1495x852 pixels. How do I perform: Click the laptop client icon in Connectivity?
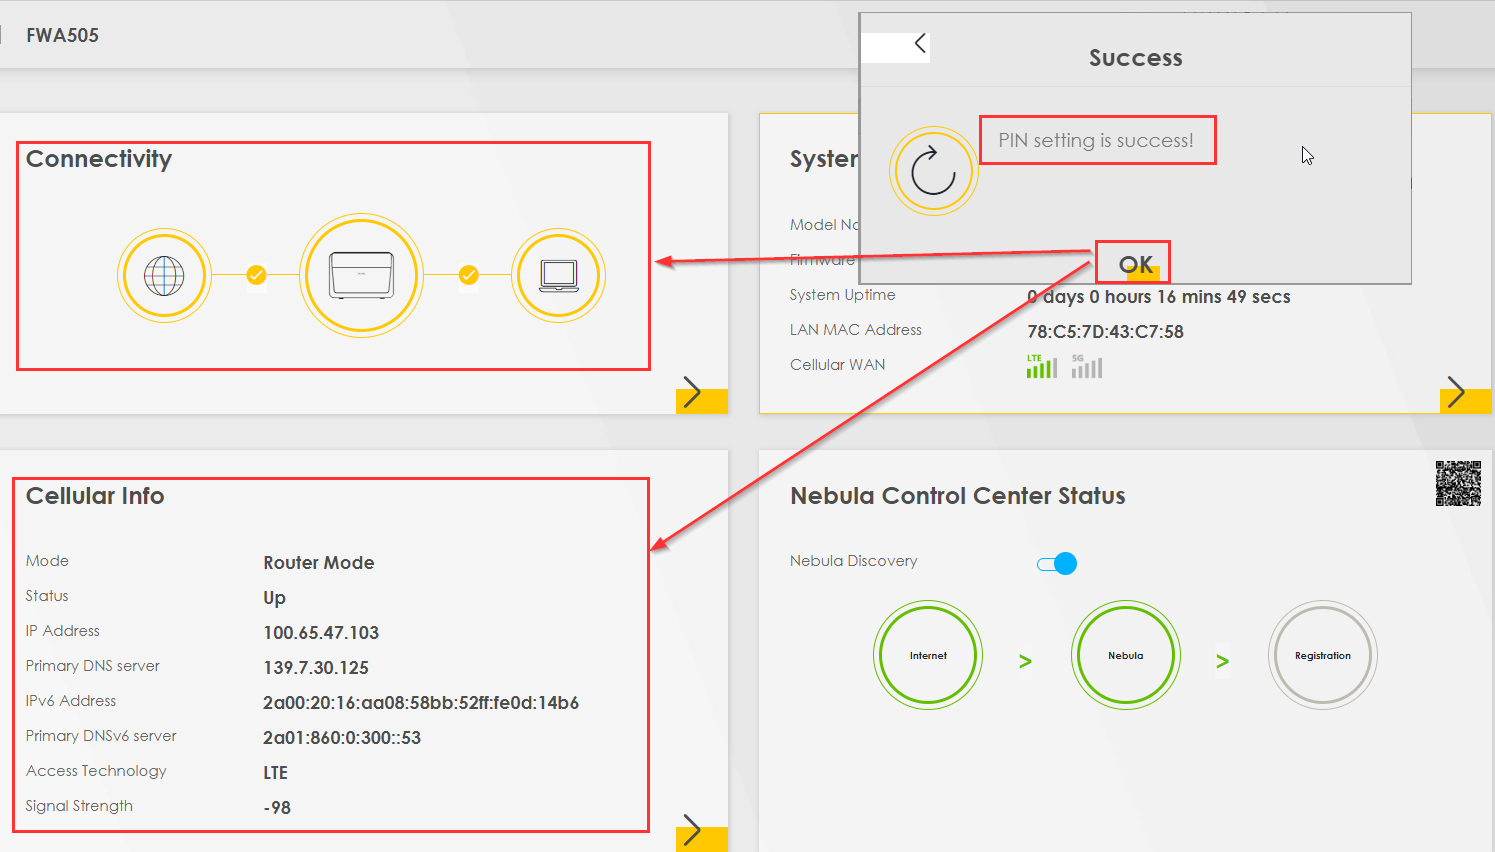tap(558, 274)
